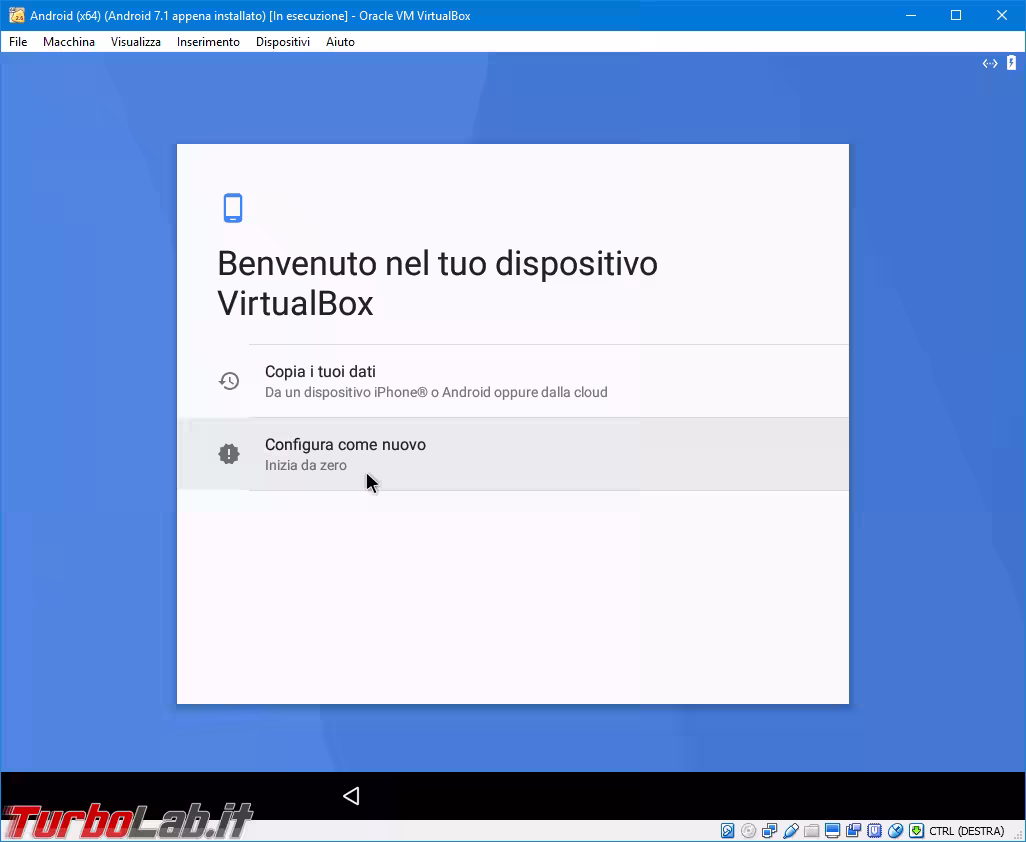1026x842 pixels.
Task: Click the Android ethernet connection indicator
Action: tap(990, 64)
